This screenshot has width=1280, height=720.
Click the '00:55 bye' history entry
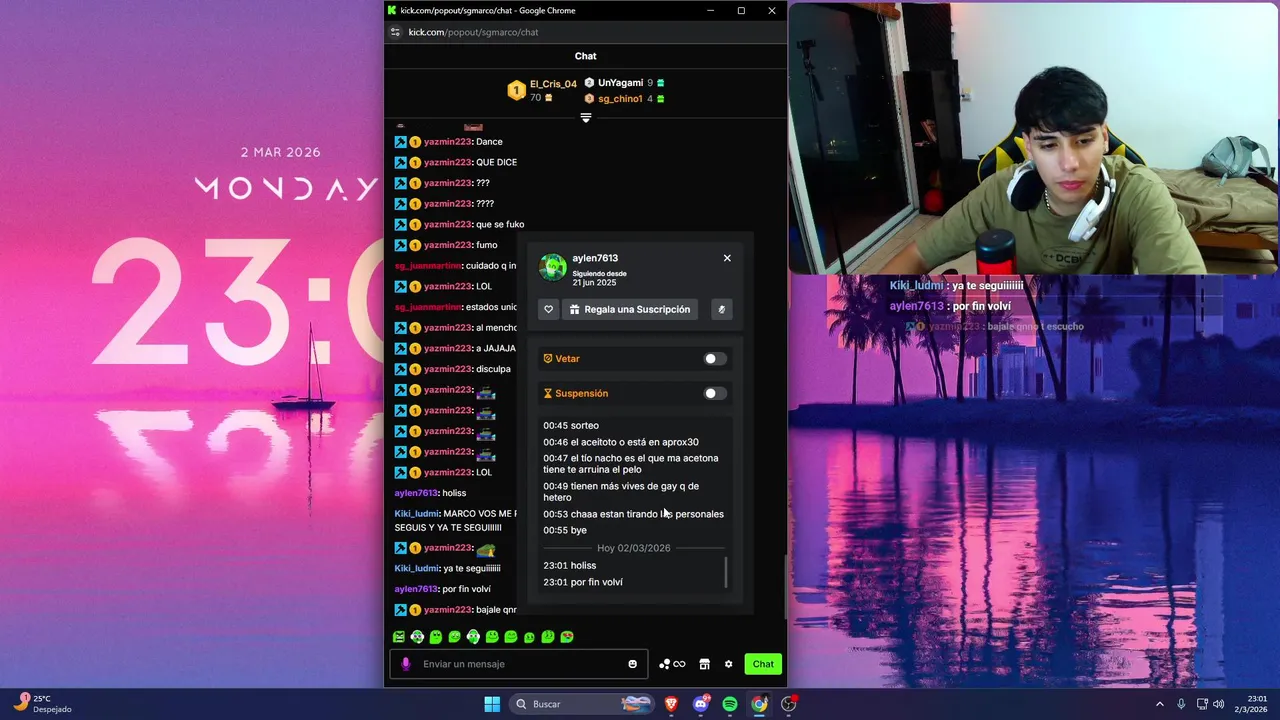click(x=565, y=530)
